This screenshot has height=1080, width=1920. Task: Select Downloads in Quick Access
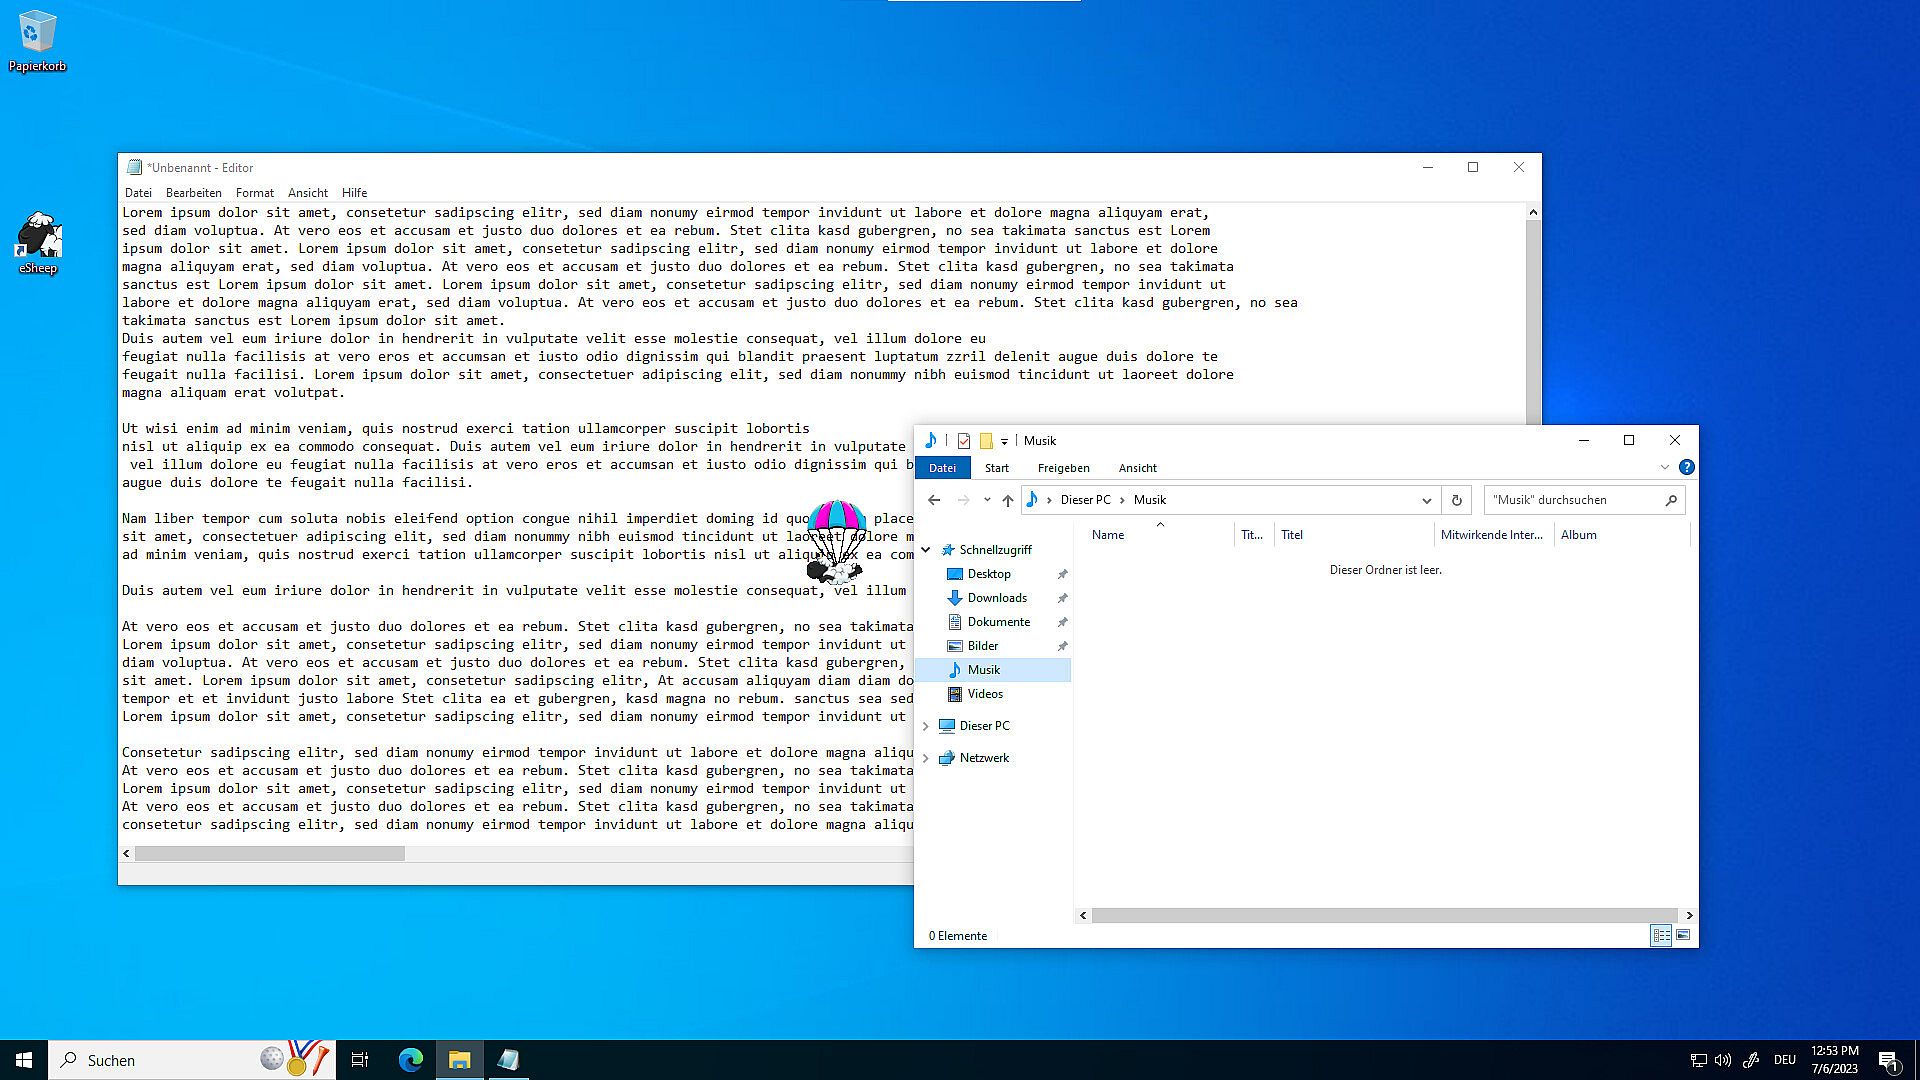[996, 598]
